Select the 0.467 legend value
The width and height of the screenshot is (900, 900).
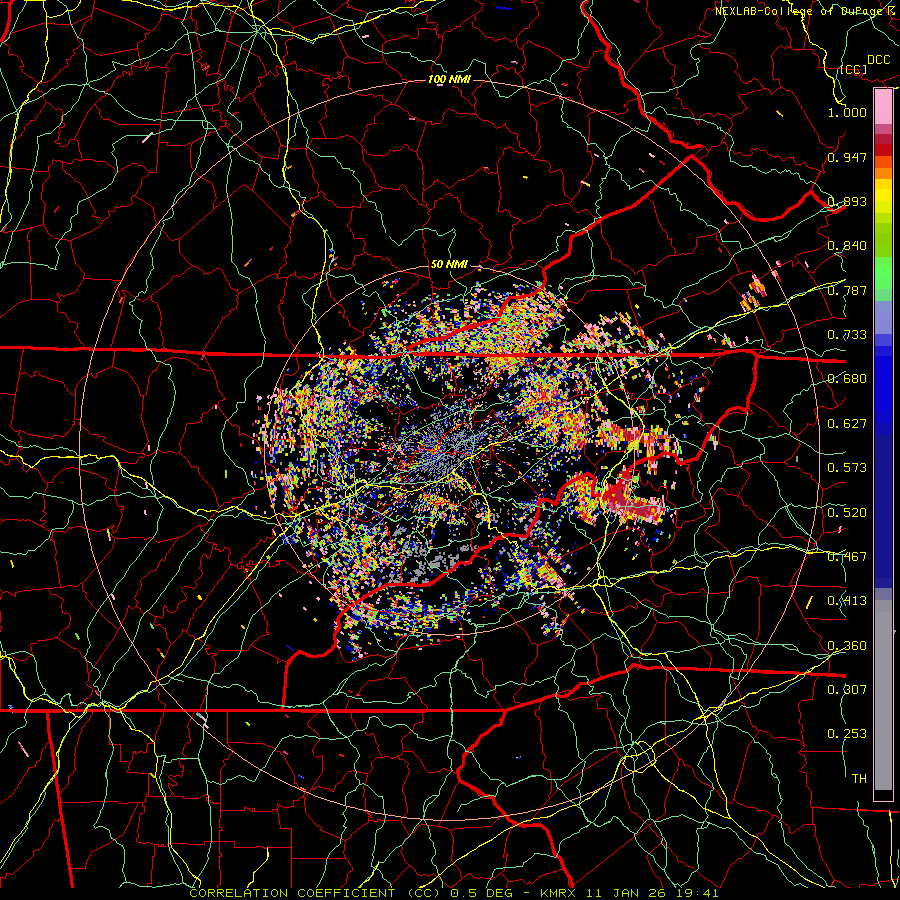(847, 557)
